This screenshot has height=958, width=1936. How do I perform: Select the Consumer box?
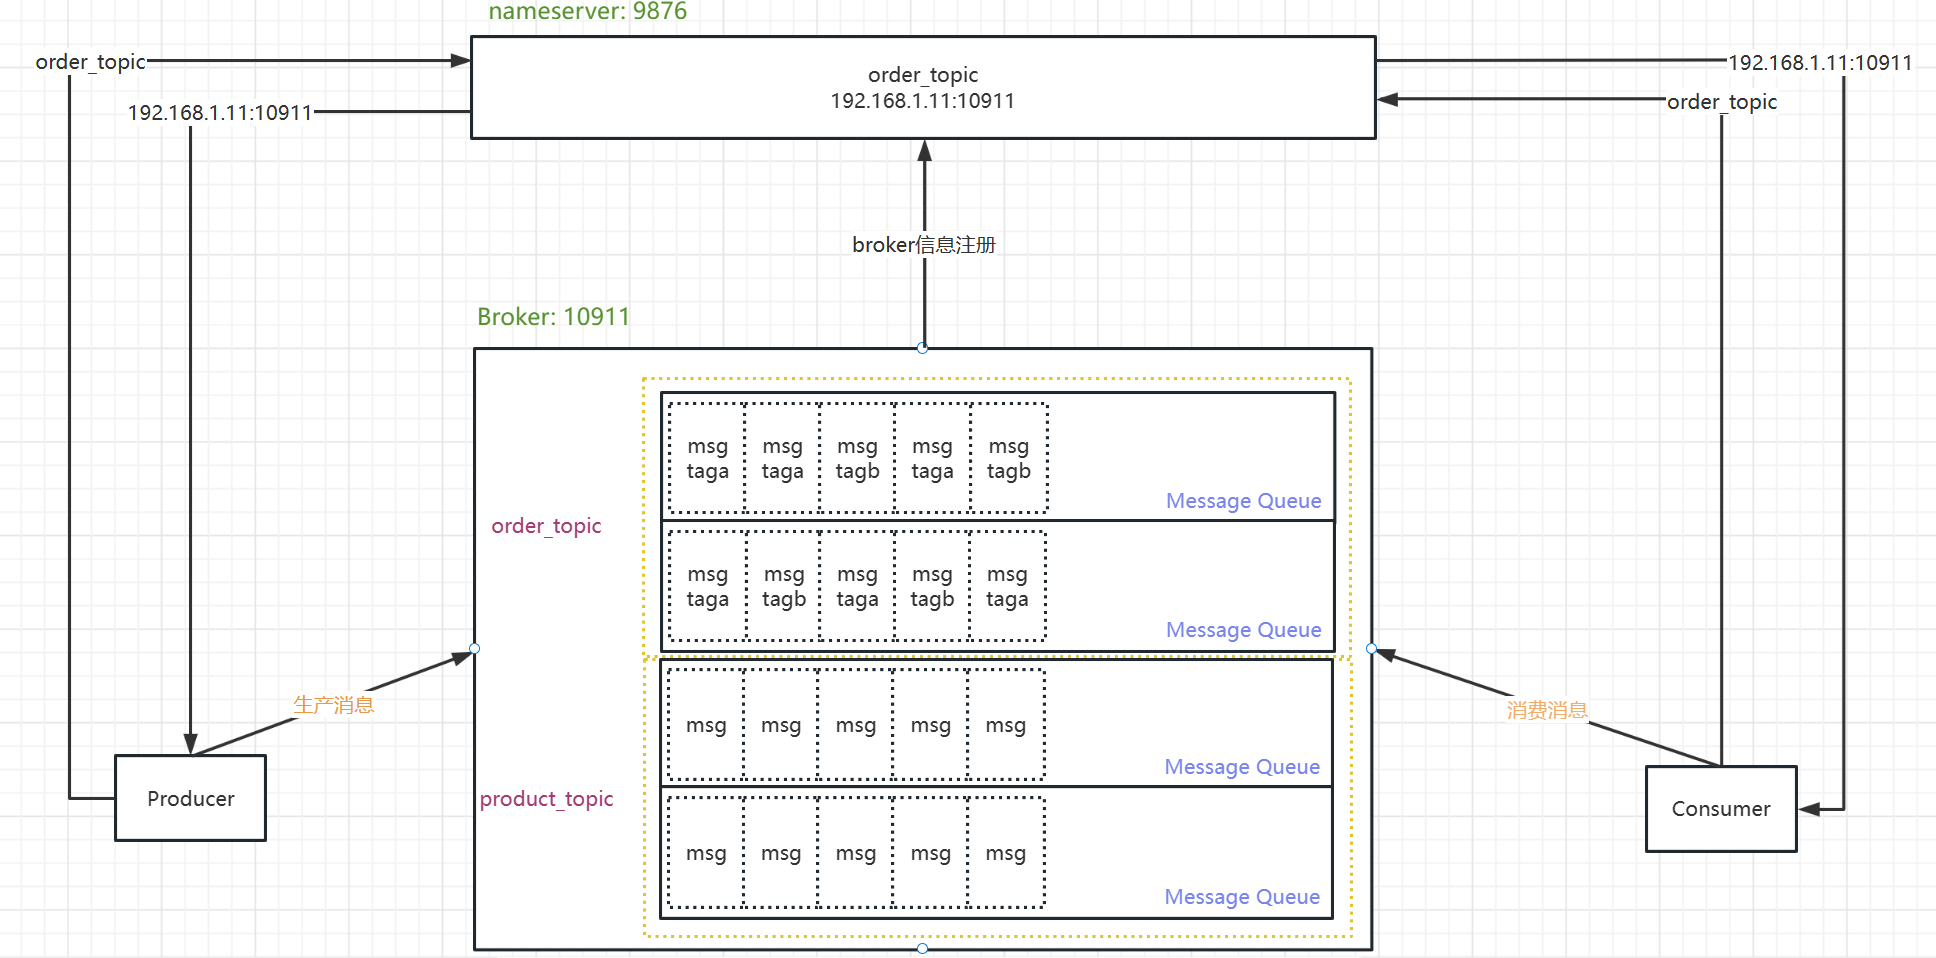point(1720,809)
